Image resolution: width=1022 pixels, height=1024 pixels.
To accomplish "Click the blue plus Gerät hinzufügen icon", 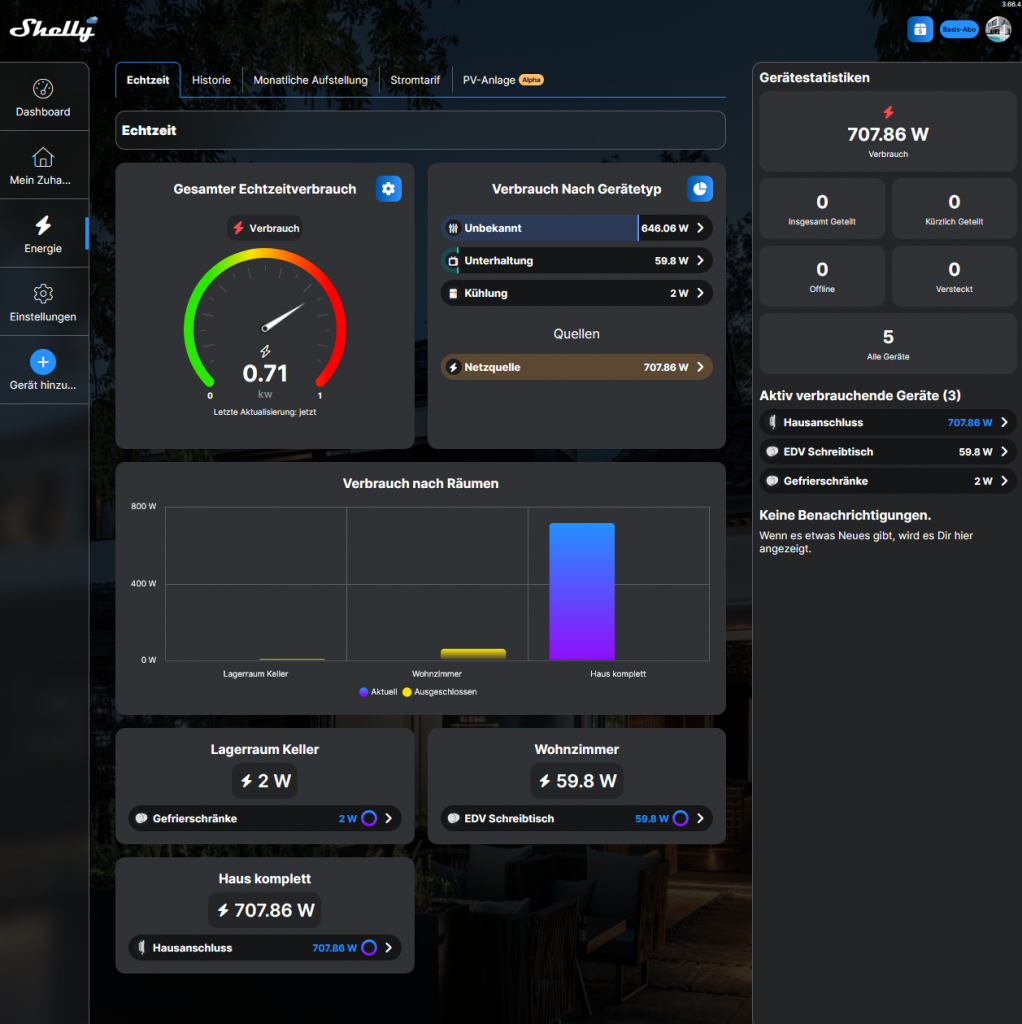I will point(43,362).
